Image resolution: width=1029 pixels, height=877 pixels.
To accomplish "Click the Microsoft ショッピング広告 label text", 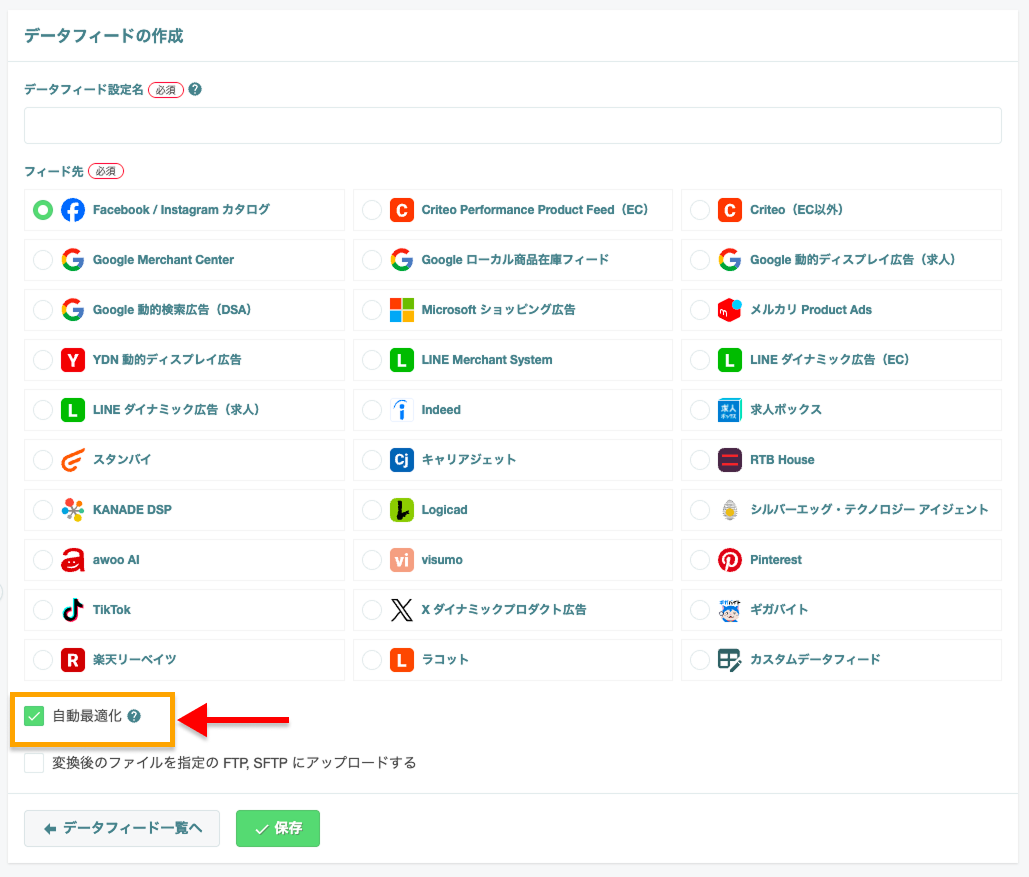I will pyautogui.click(x=498, y=310).
